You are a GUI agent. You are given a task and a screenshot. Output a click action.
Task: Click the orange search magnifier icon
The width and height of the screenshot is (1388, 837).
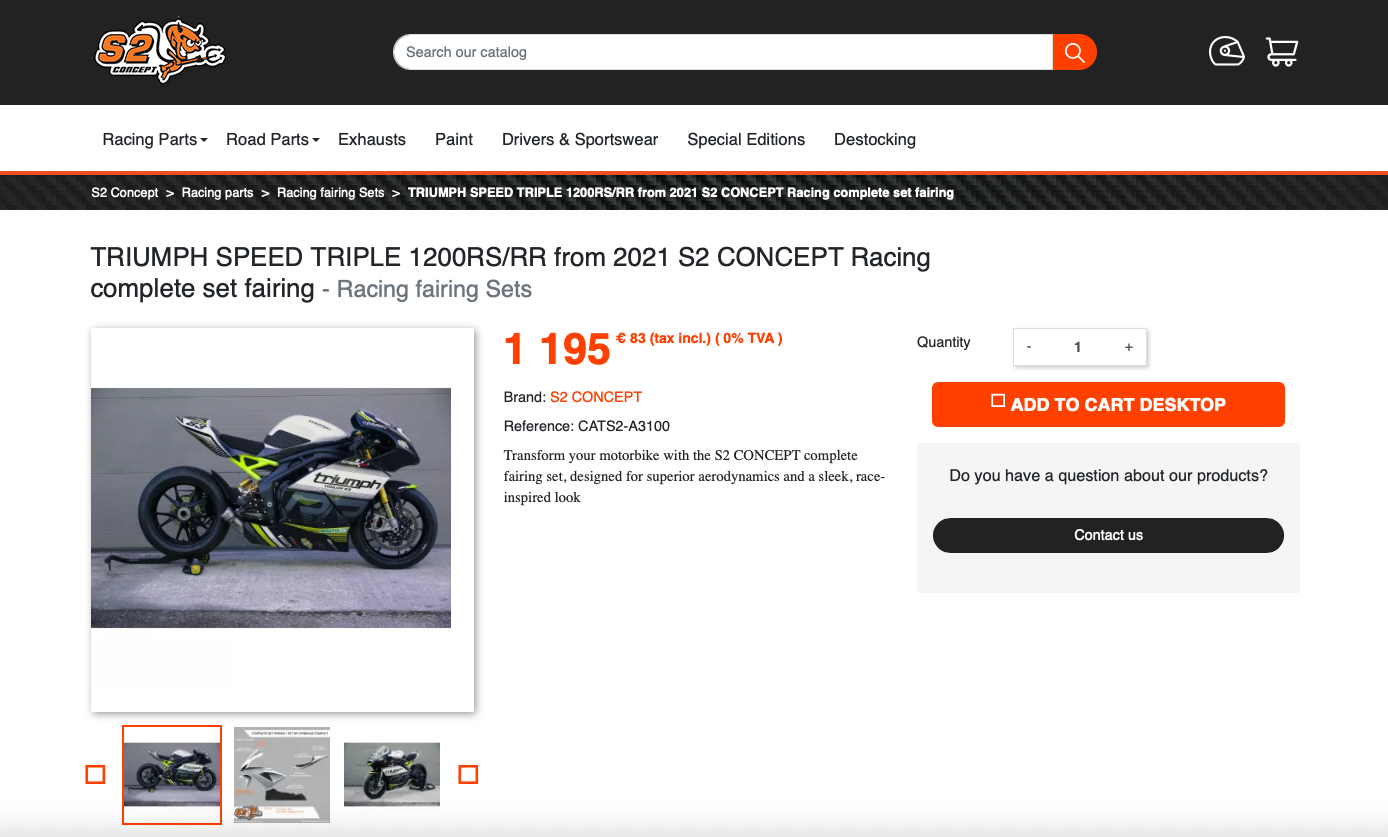point(1075,52)
